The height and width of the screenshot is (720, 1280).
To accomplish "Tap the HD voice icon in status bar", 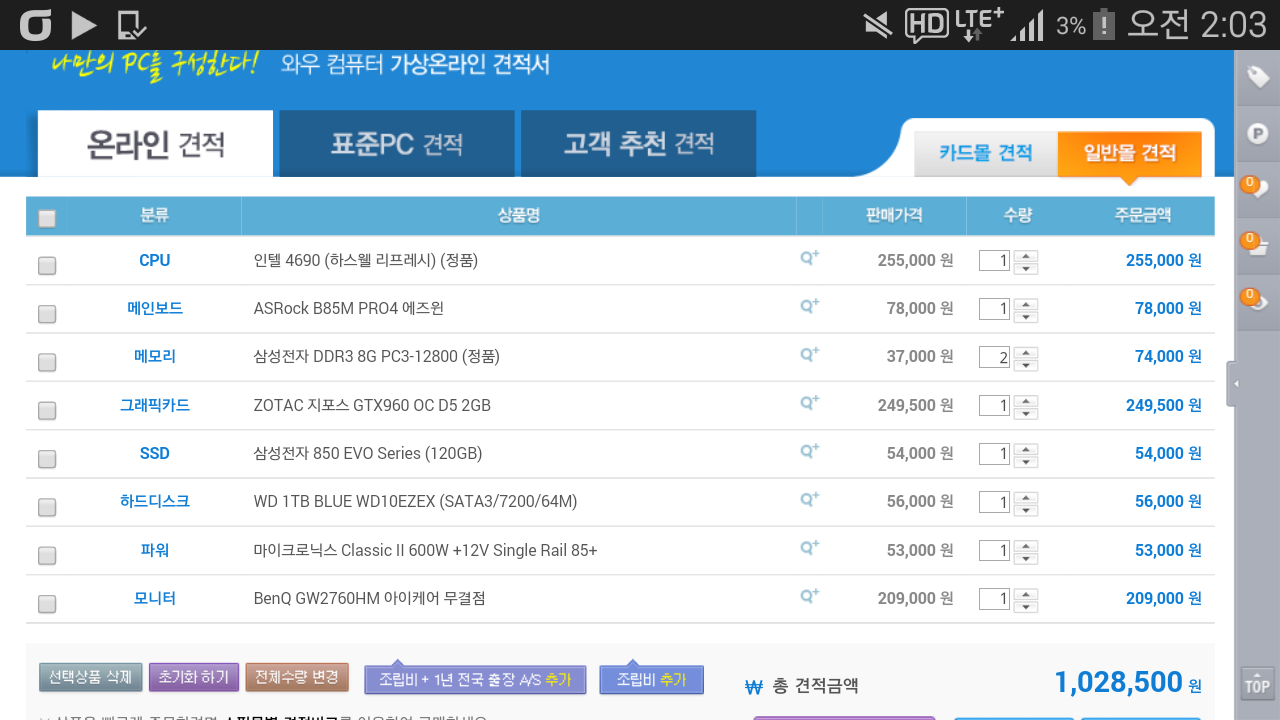I will pos(926,25).
